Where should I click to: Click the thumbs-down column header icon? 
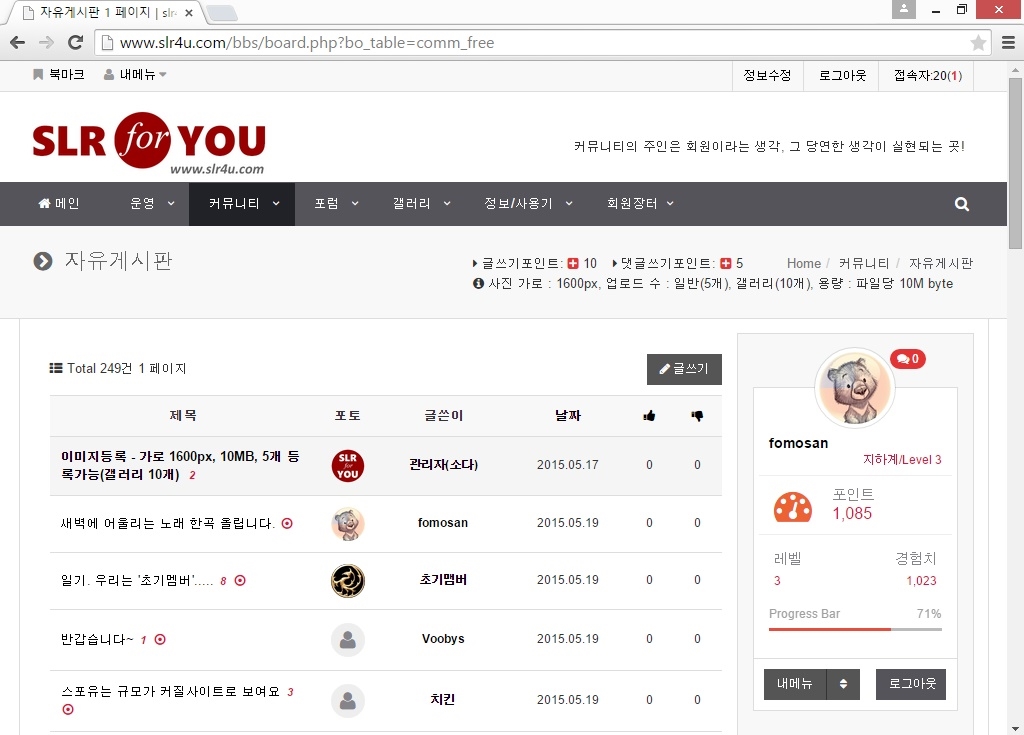pos(697,416)
